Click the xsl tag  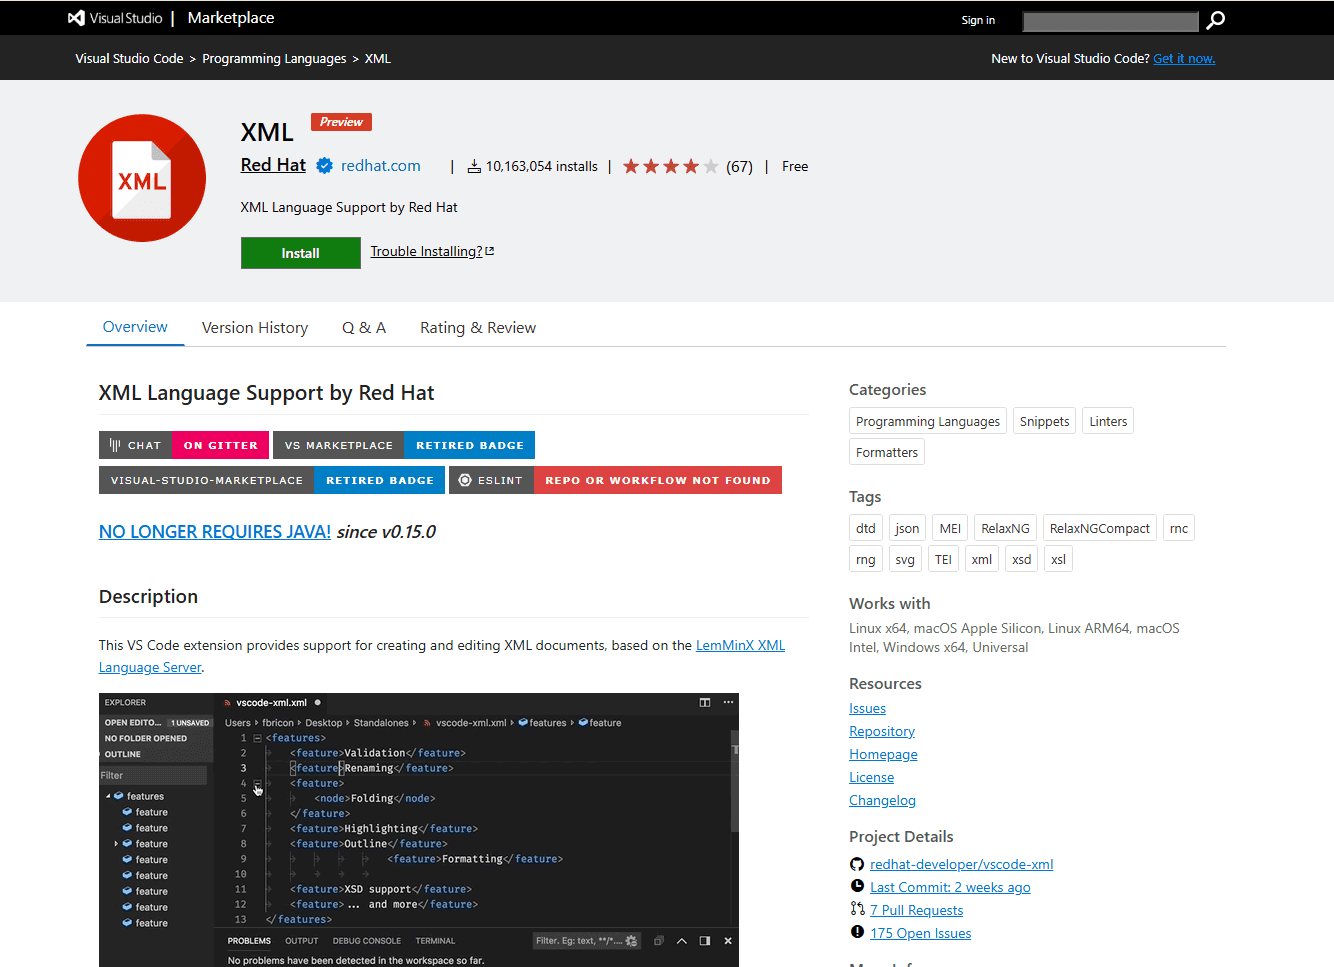click(1059, 559)
